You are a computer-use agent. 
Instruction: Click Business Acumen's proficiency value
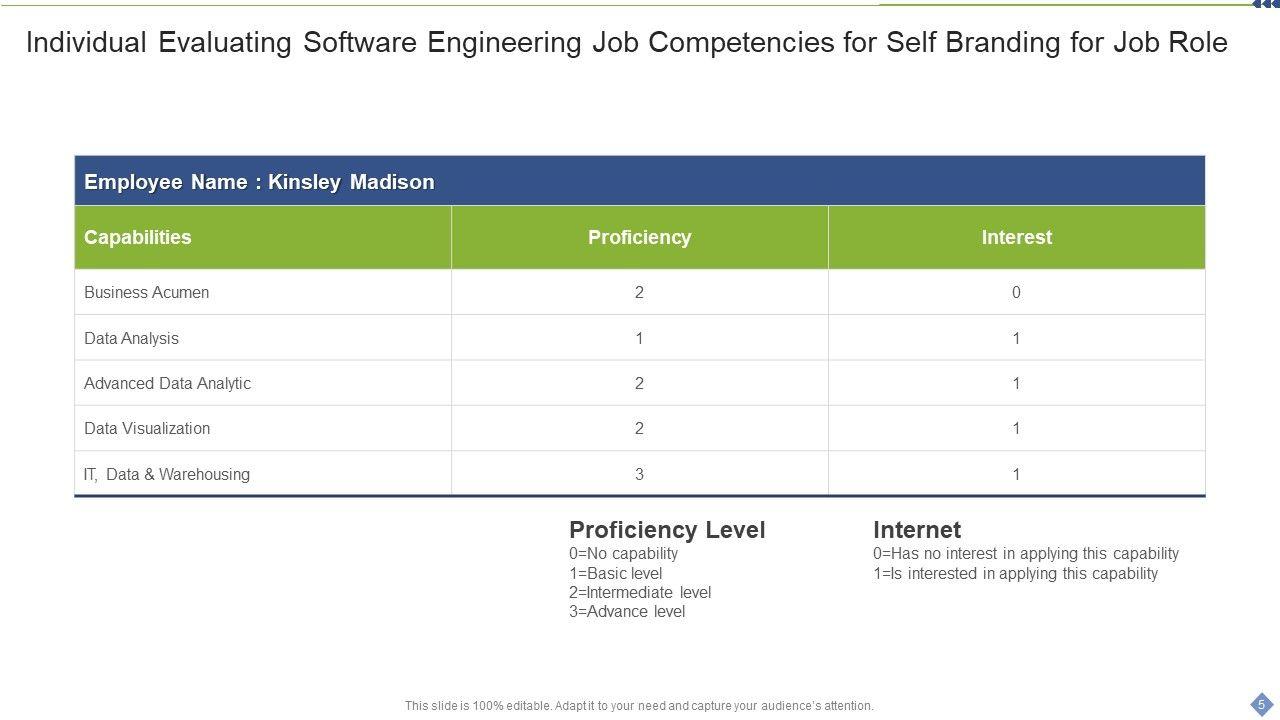(x=639, y=293)
